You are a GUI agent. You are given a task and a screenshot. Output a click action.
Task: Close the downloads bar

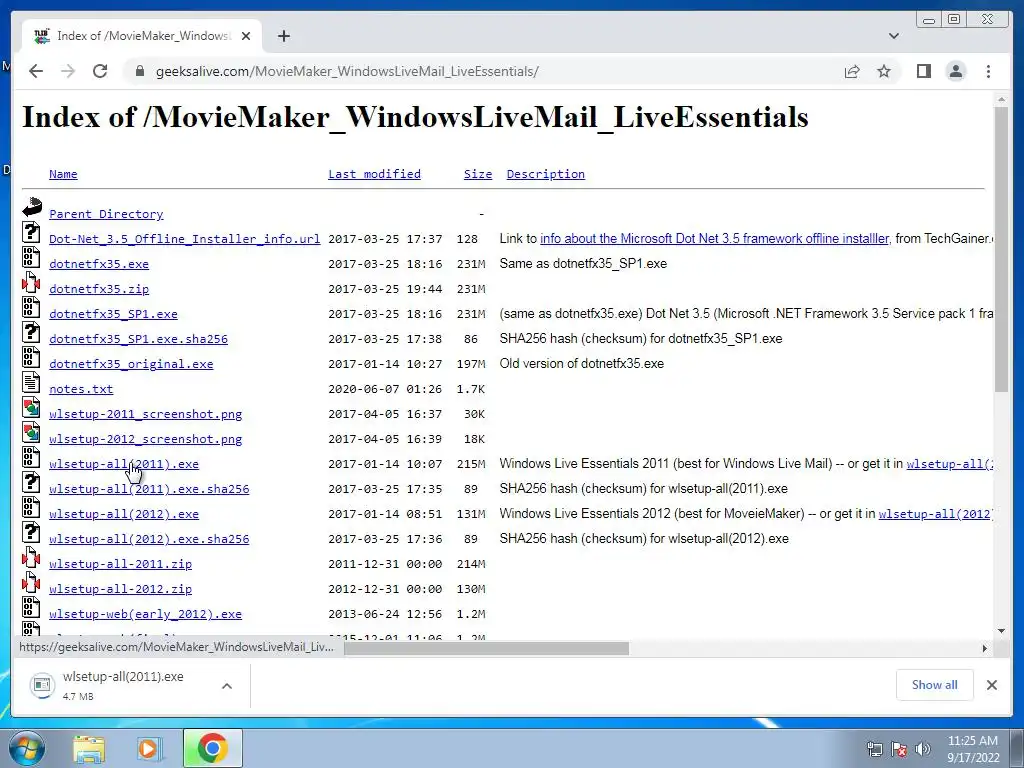tap(991, 685)
